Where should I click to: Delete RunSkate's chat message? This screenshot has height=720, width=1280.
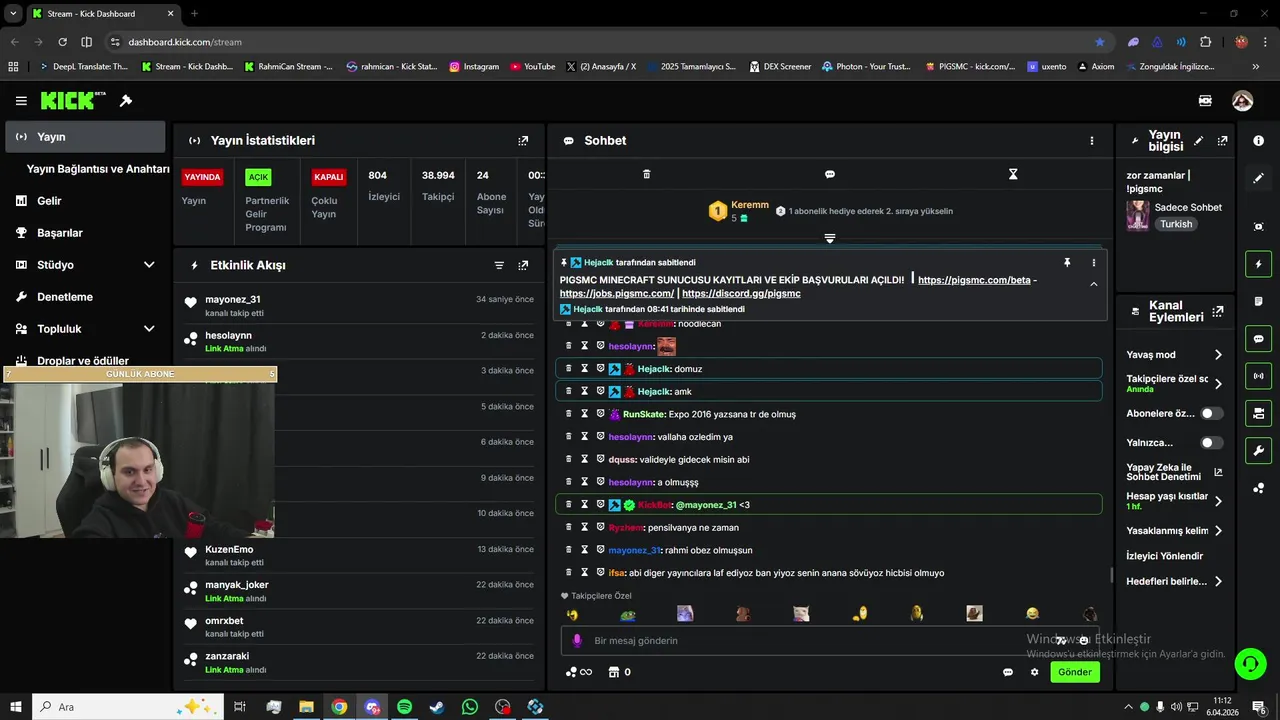coord(569,414)
